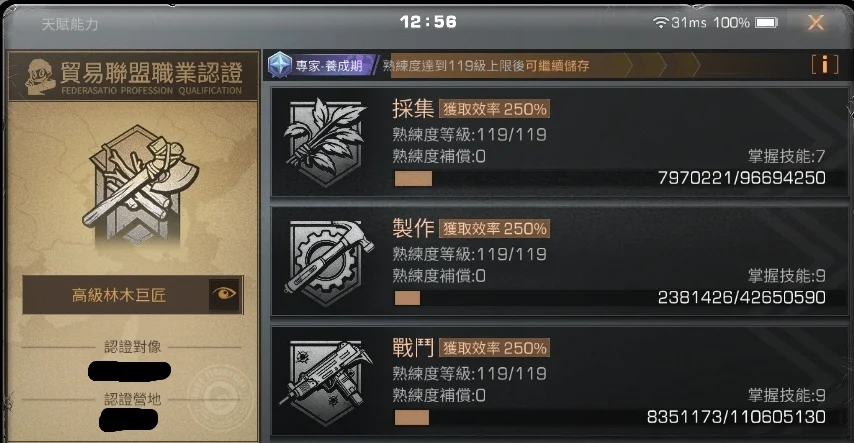Close the panel with the orange X
Screen dimensions: 854x443
(x=815, y=22)
